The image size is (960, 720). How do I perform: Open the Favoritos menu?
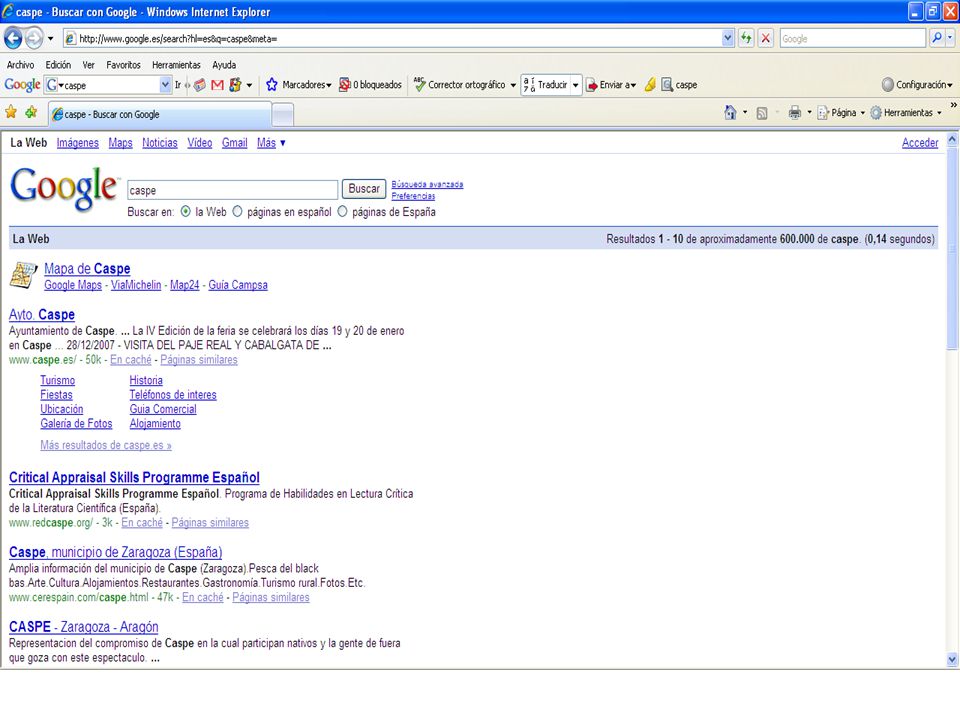[x=123, y=65]
